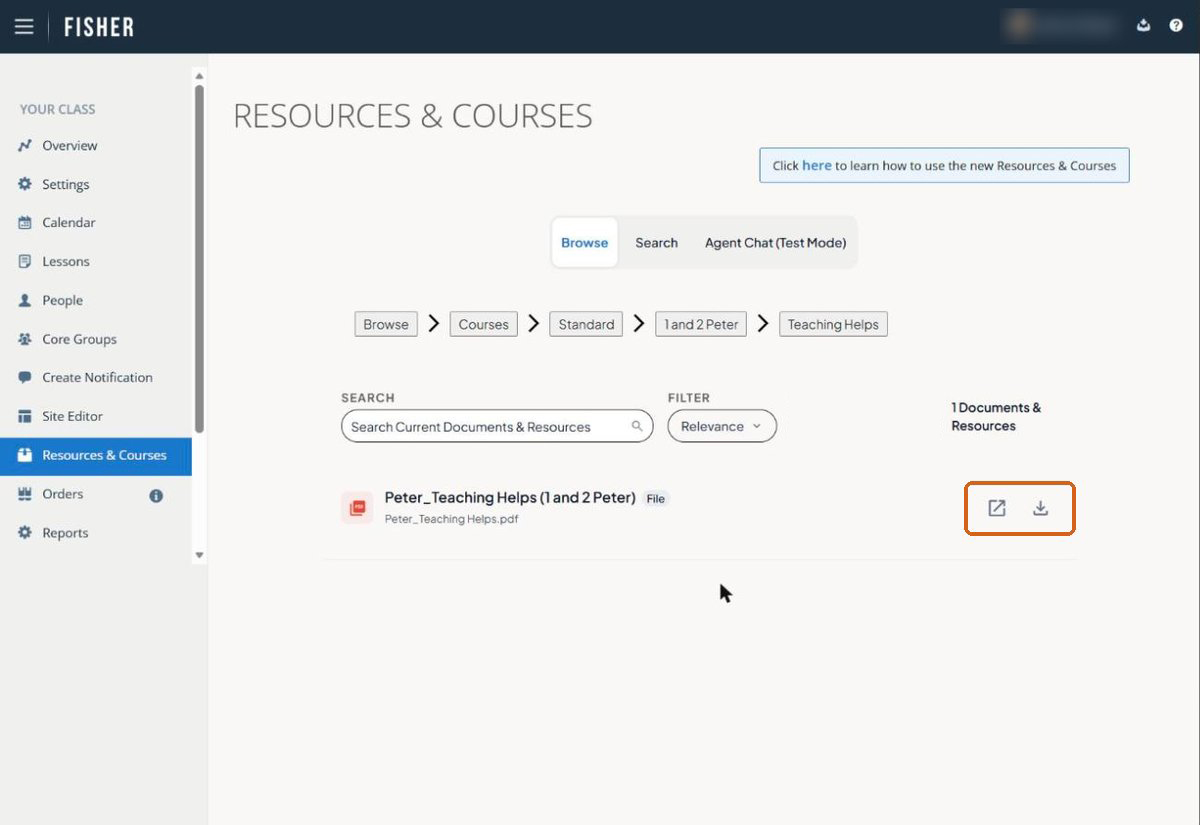The width and height of the screenshot is (1200, 825).
Task: Click the Teaching Helps breadcrumb
Action: [833, 324]
